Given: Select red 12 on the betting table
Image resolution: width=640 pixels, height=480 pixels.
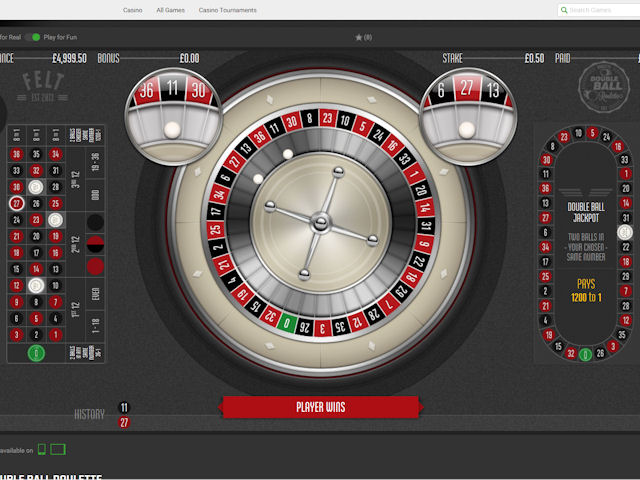Looking at the screenshot, I should pos(16,285).
